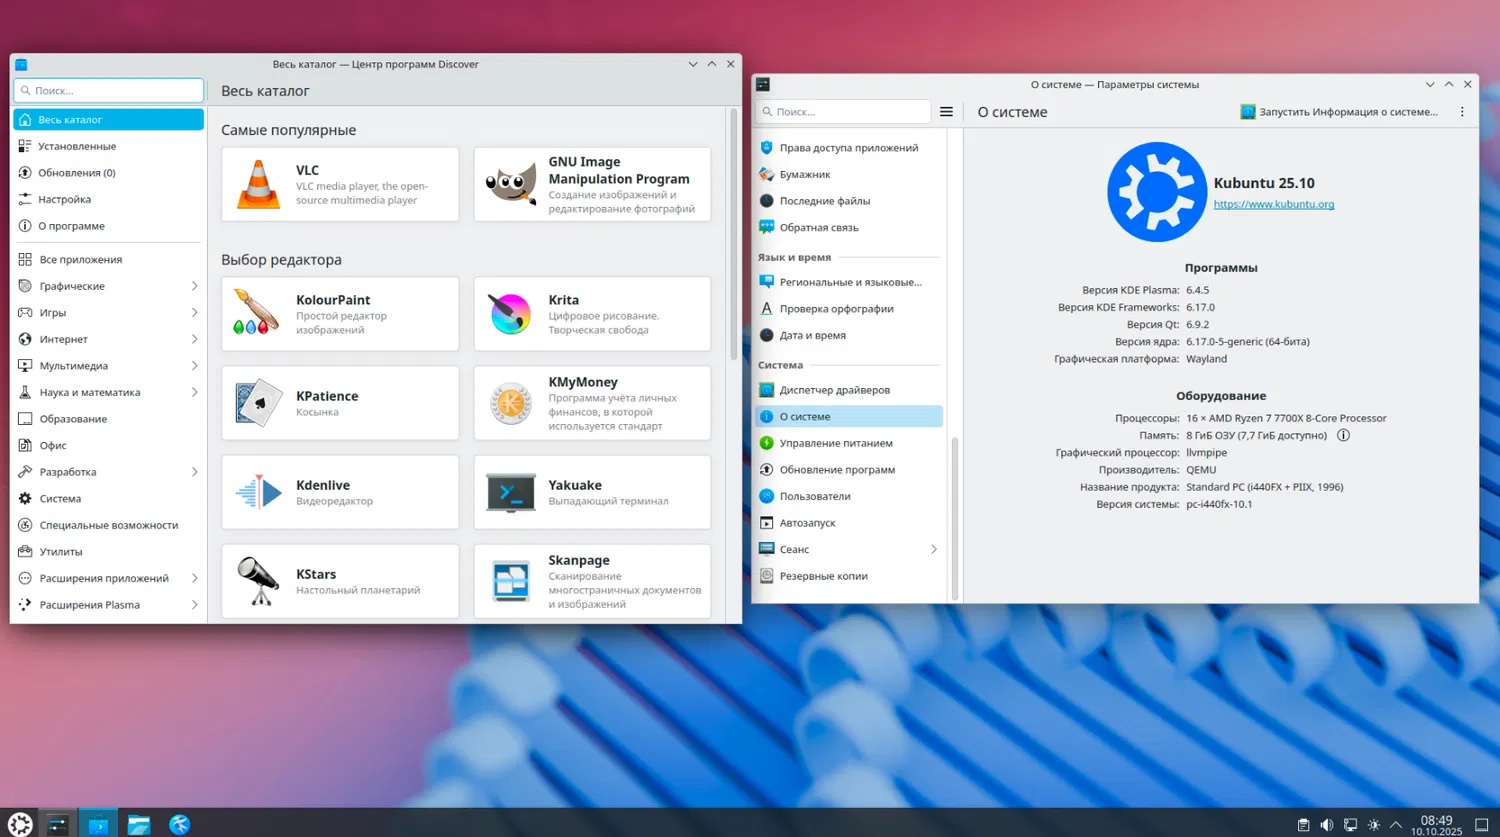Select the Krita app icon
The height and width of the screenshot is (837, 1500).
coord(510,314)
